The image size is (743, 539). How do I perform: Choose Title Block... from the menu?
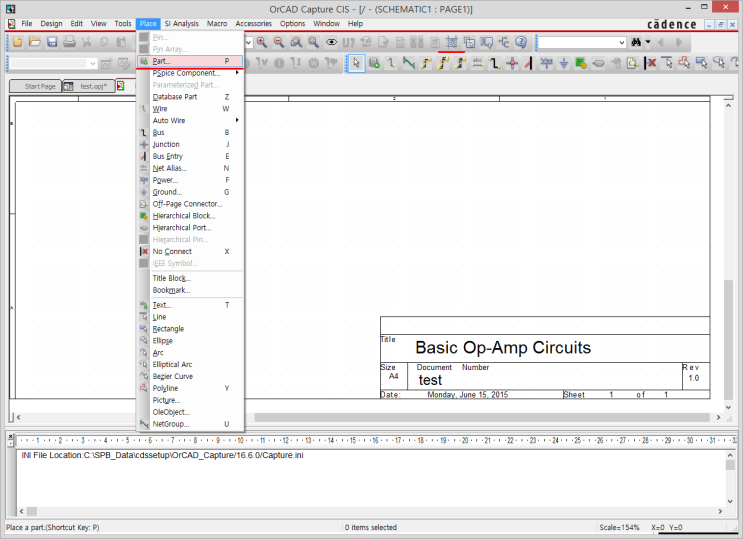coord(190,278)
